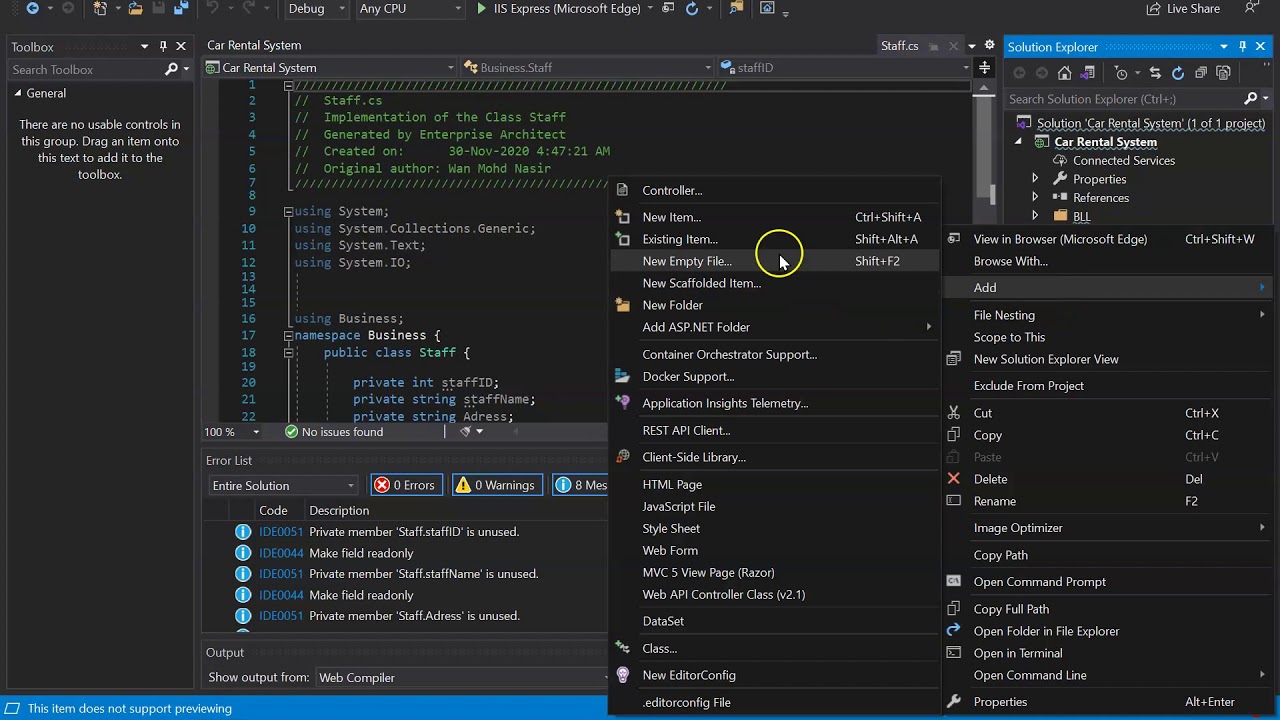The width and height of the screenshot is (1280, 720).
Task: Toggle the 0 Warnings filter
Action: (x=497, y=485)
